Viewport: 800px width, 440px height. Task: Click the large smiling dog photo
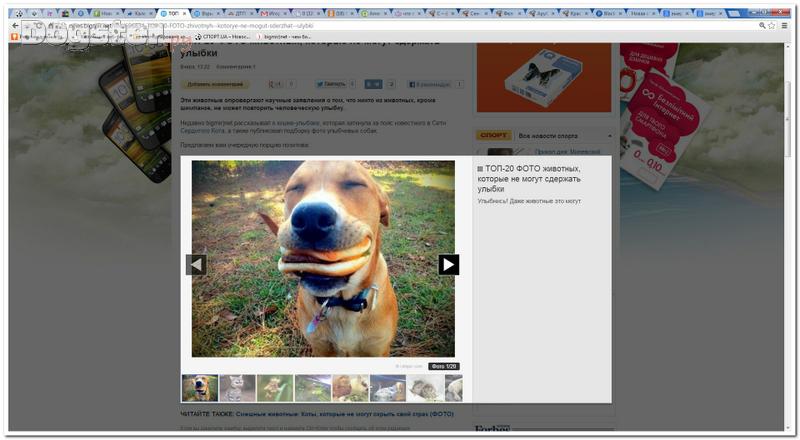point(323,259)
